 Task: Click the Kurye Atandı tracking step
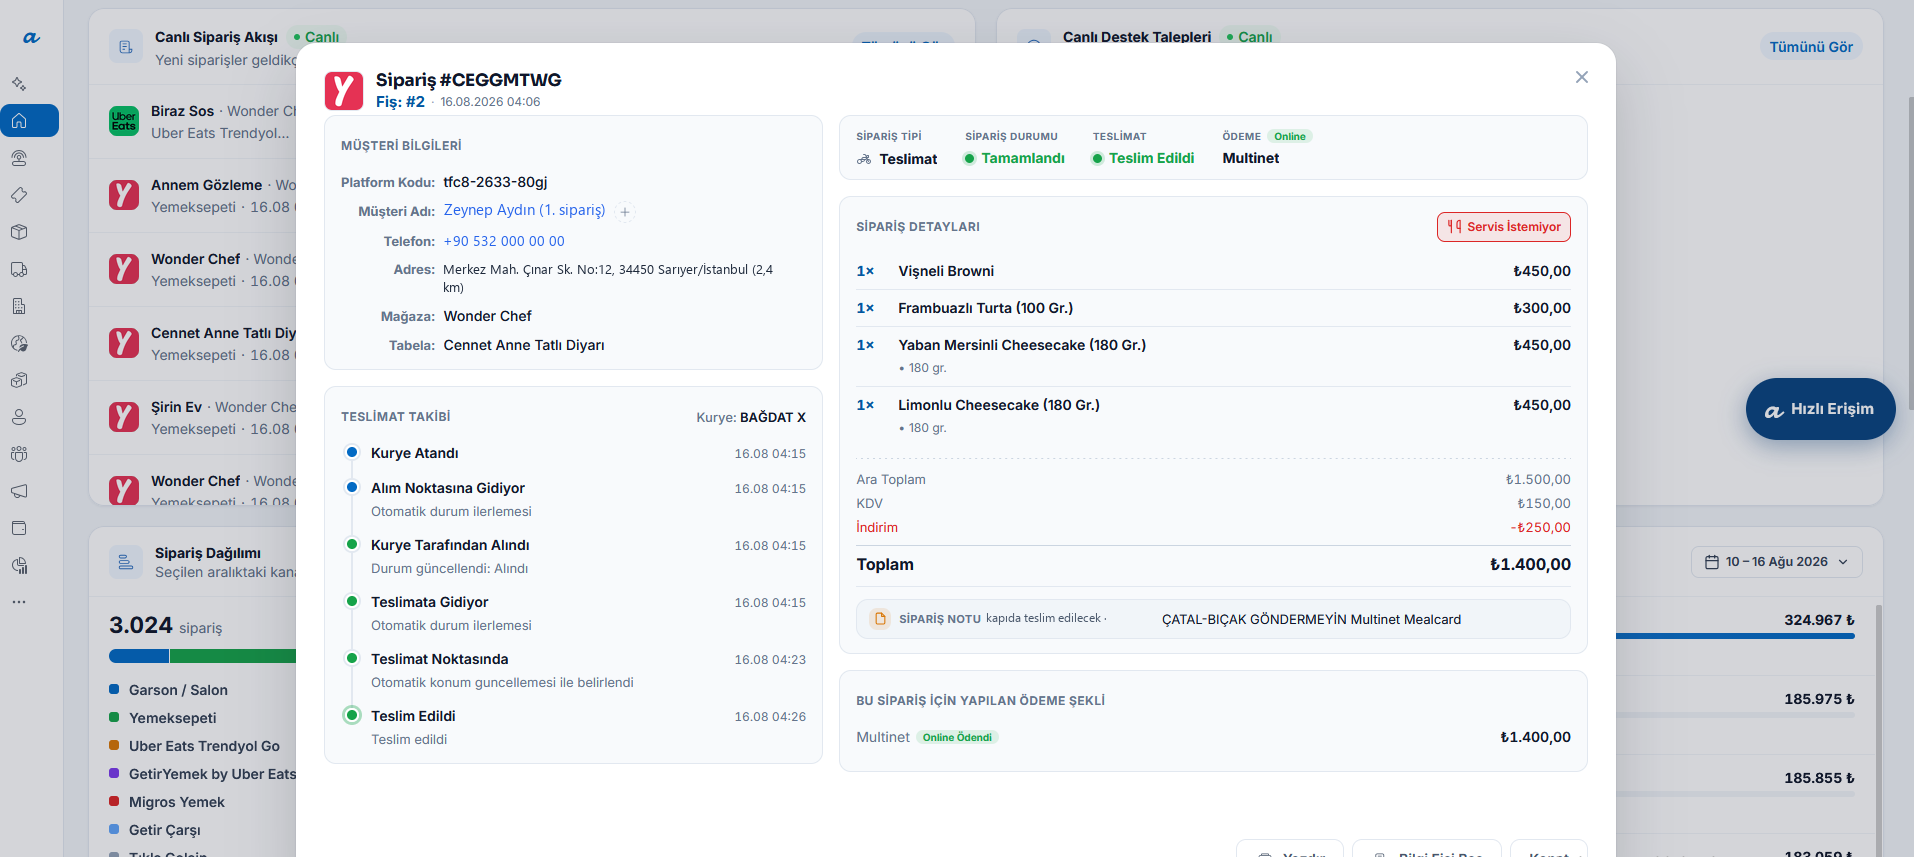point(573,453)
